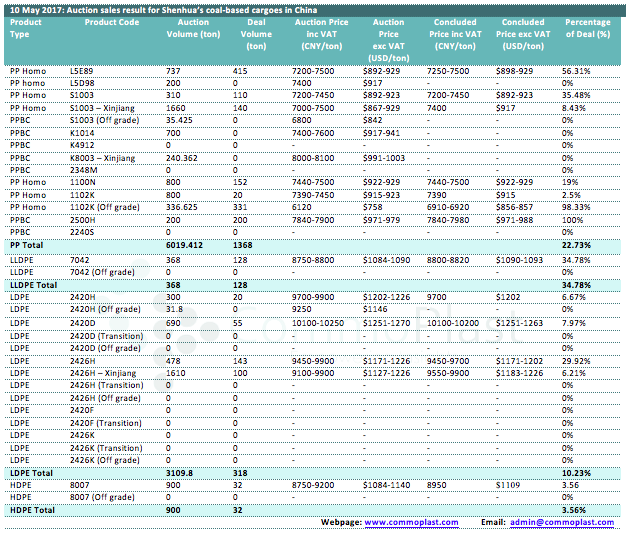Click the 98.33% percentage of deal cell
Viewport: 627px width, 536px height.
click(576, 207)
